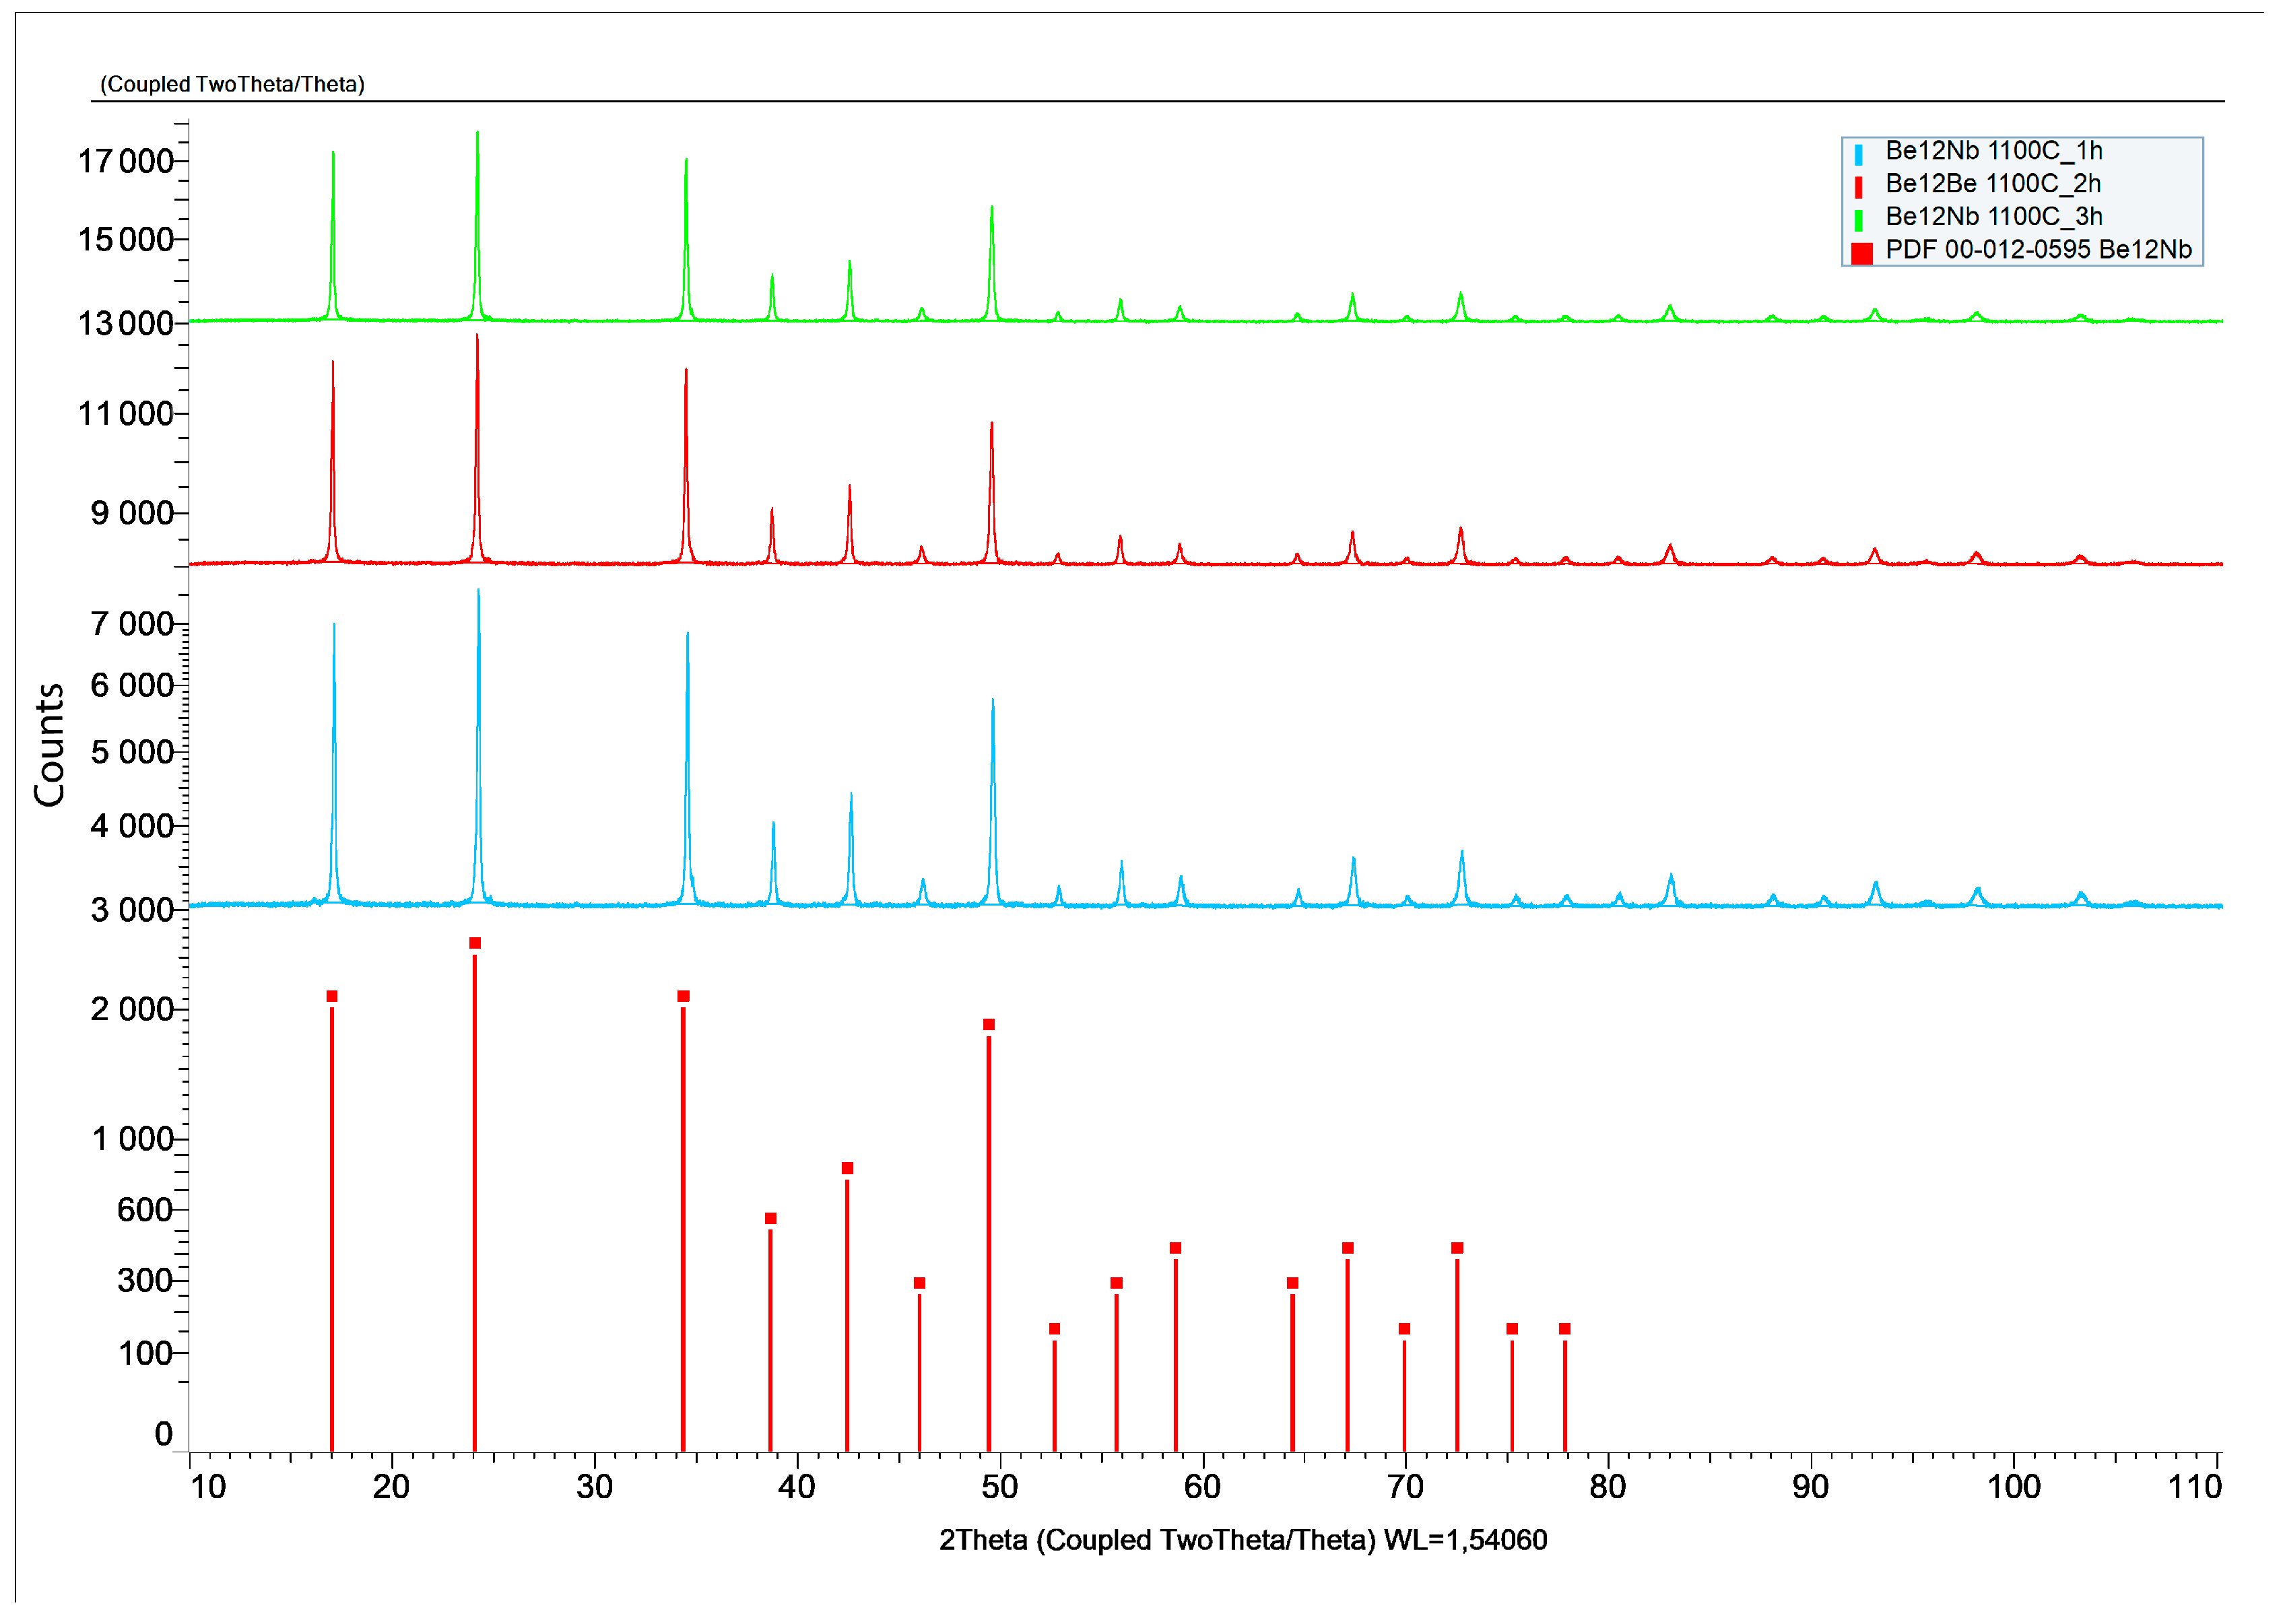Click the Coupled TwoTheta/Theta header text
2281x1624 pixels.
click(x=232, y=84)
